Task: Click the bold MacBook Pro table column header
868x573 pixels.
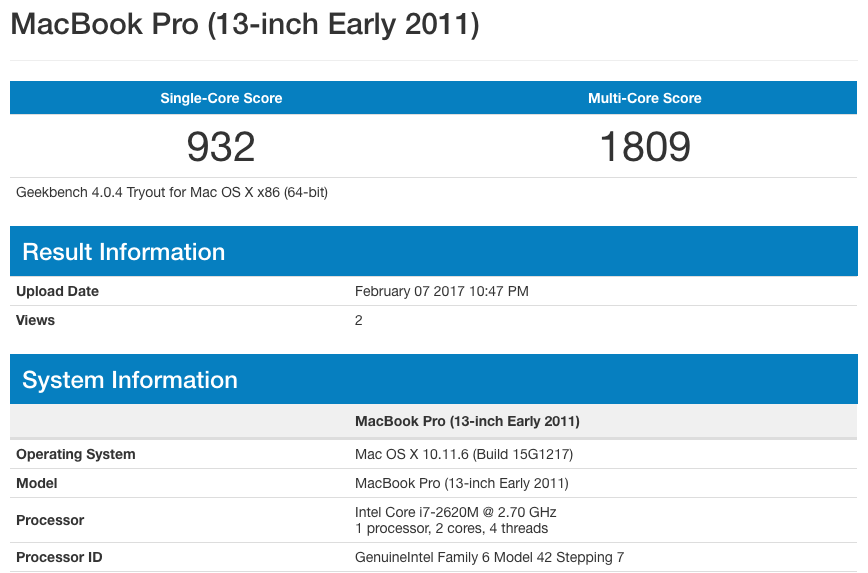Action: pyautogui.click(x=467, y=421)
